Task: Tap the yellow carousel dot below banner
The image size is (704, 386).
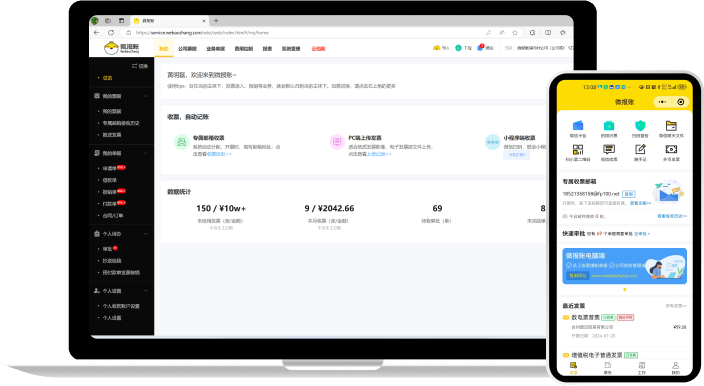Action: pos(625,290)
